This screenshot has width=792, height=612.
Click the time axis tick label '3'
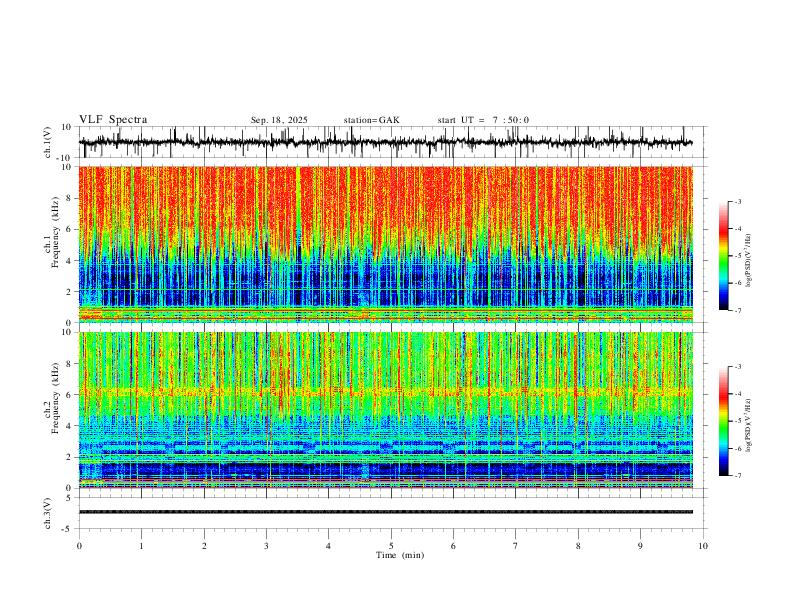click(266, 546)
